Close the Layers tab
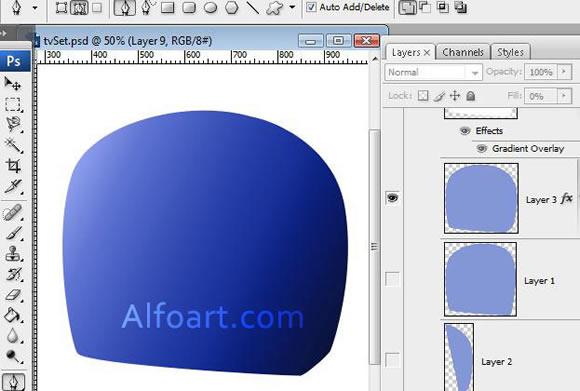580x391 pixels. [x=427, y=53]
